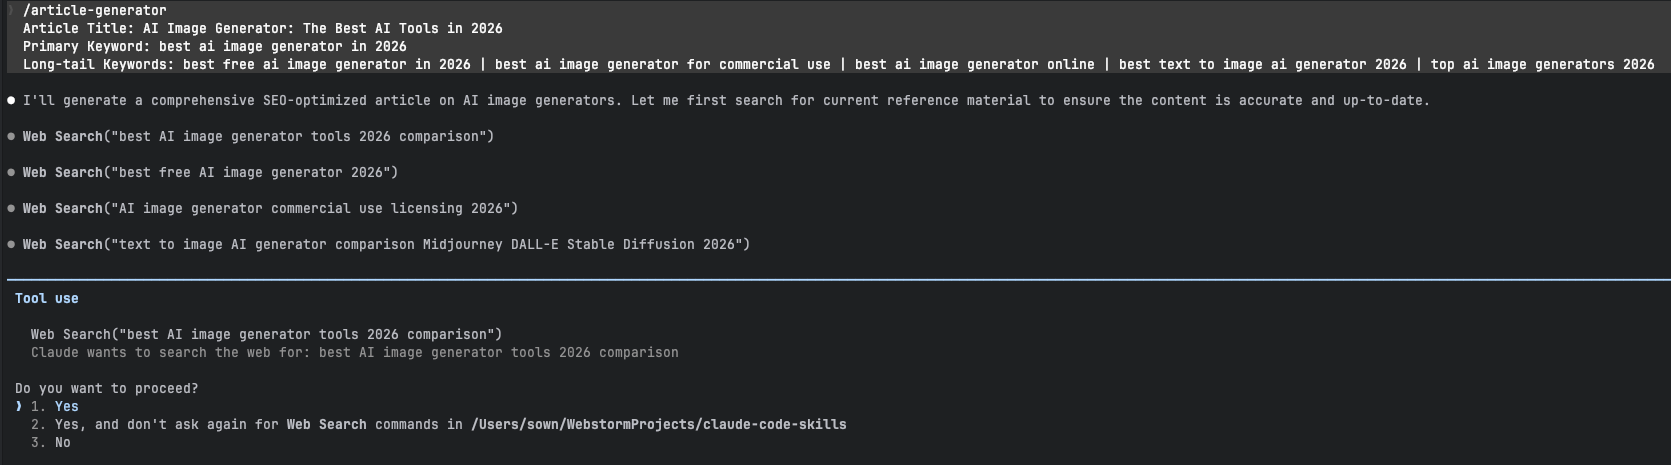Click the /article-generator slash command text

click(94, 10)
